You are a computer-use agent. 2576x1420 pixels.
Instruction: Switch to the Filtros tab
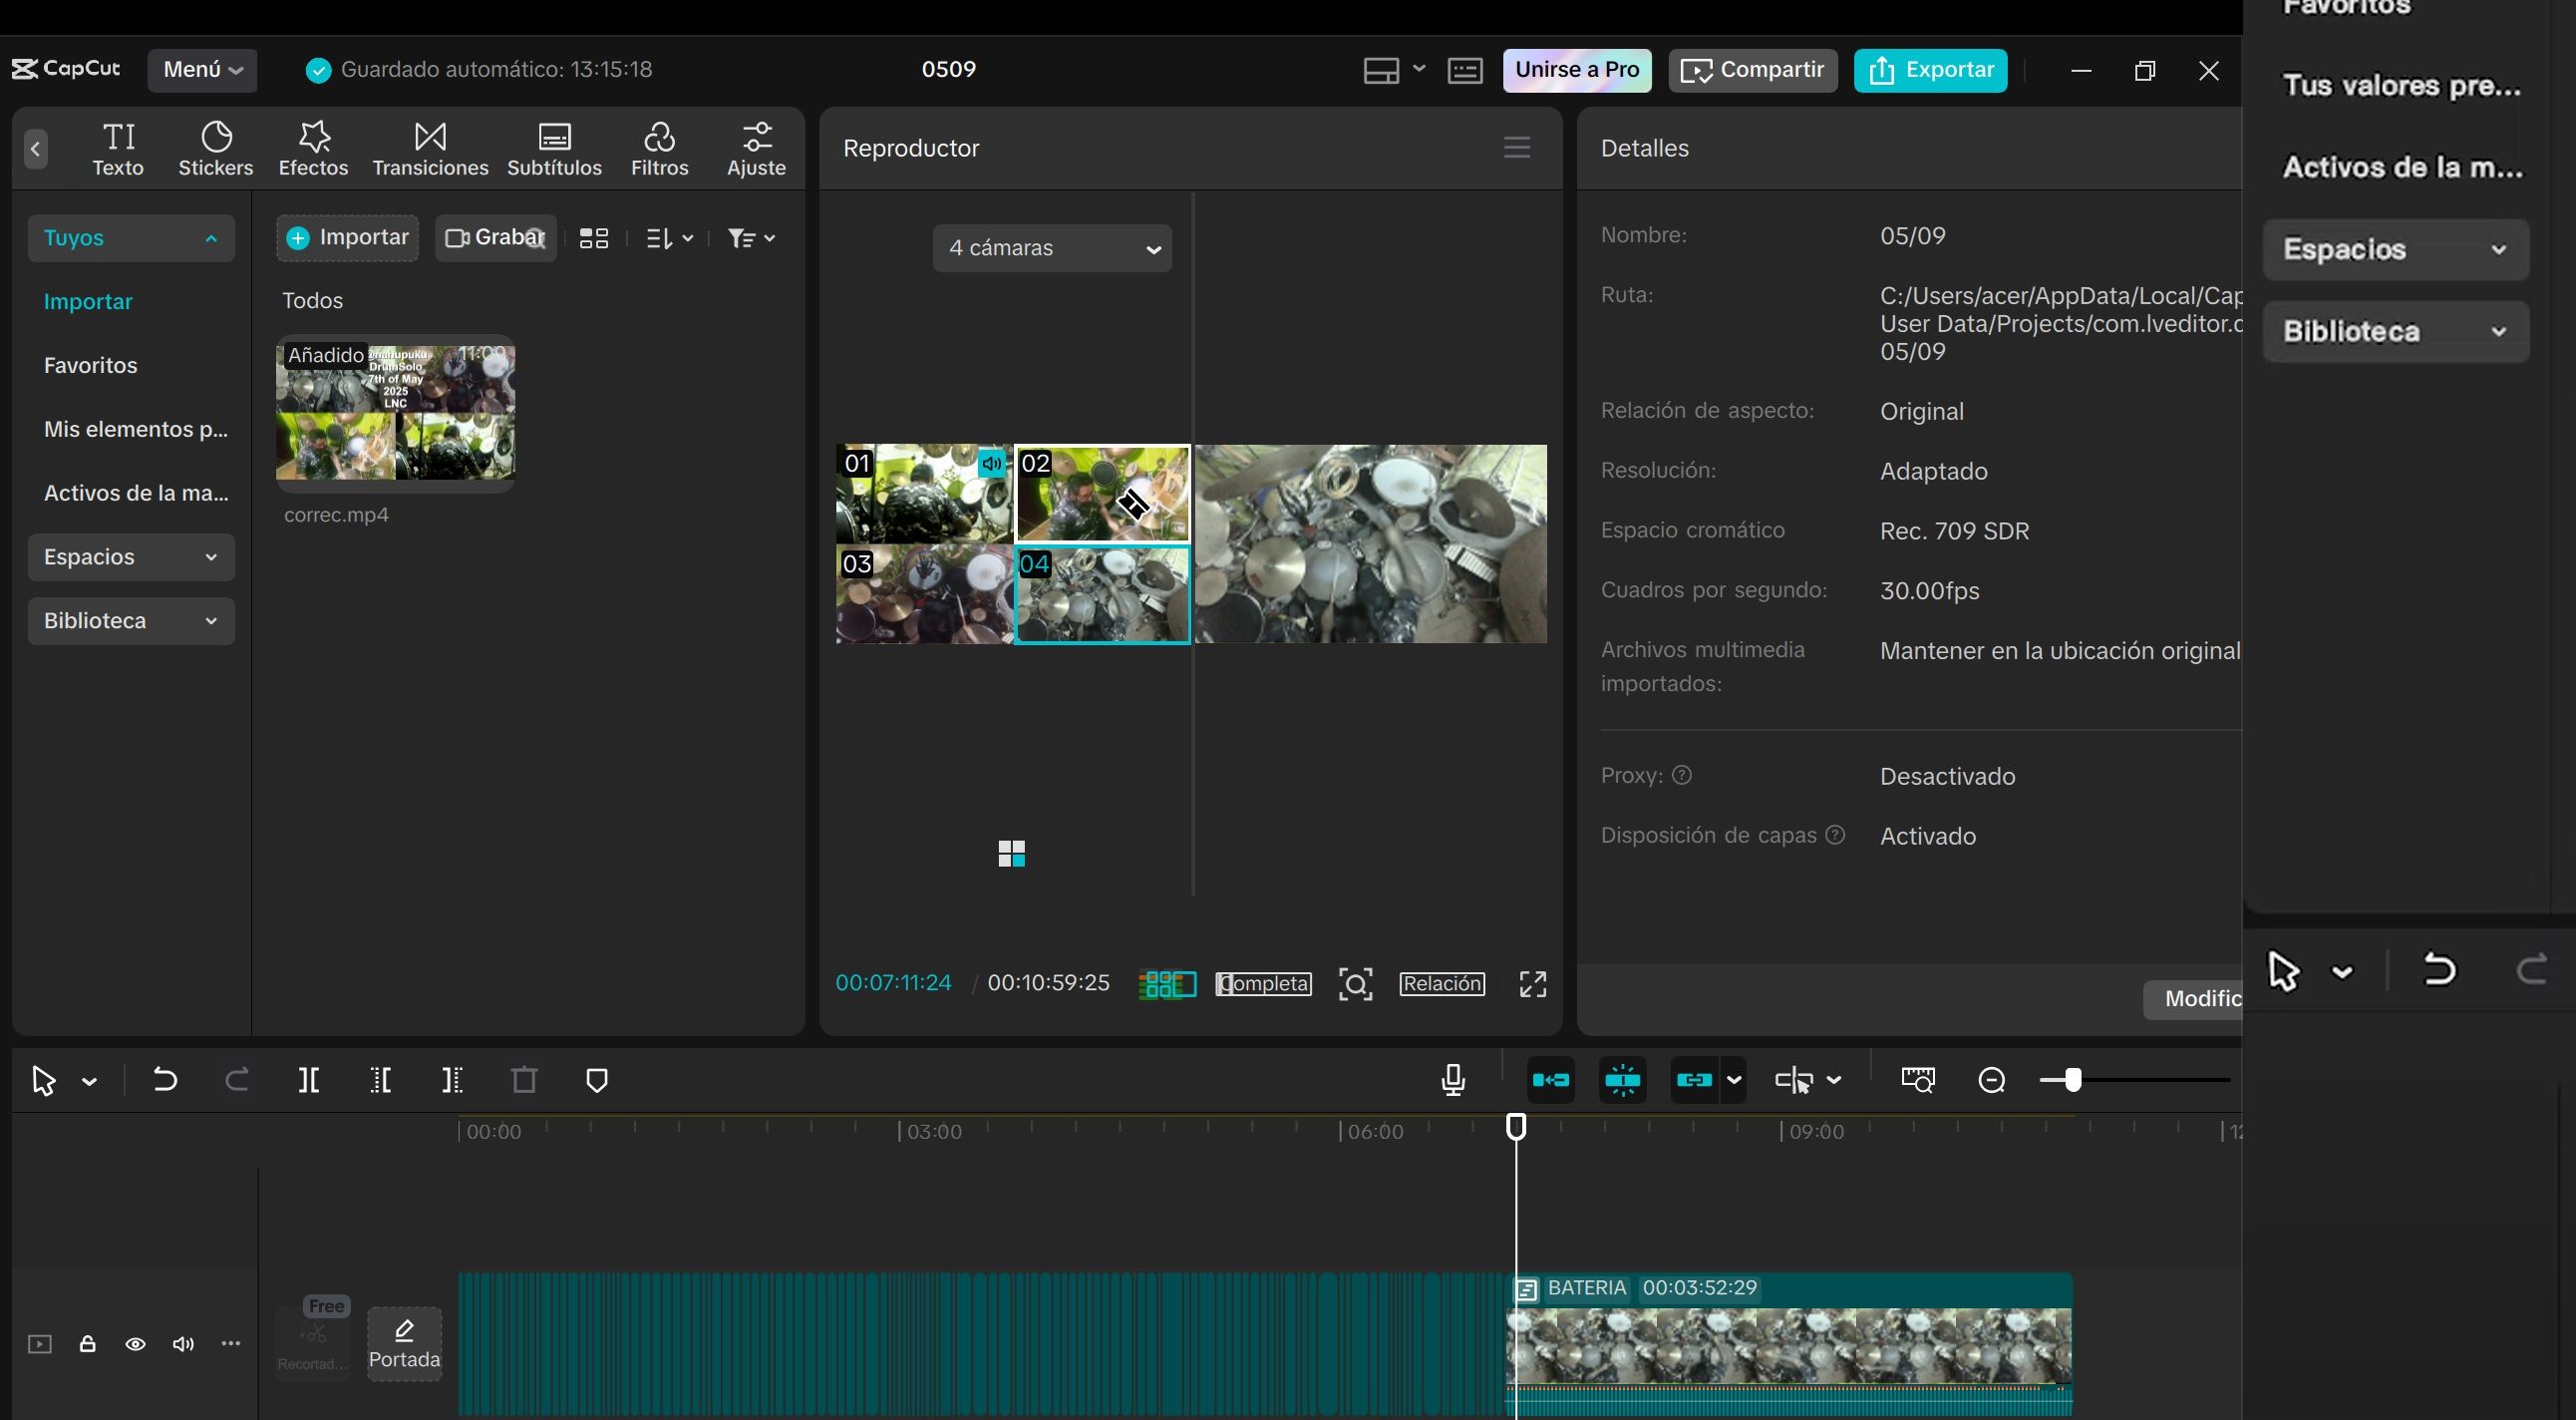659,149
